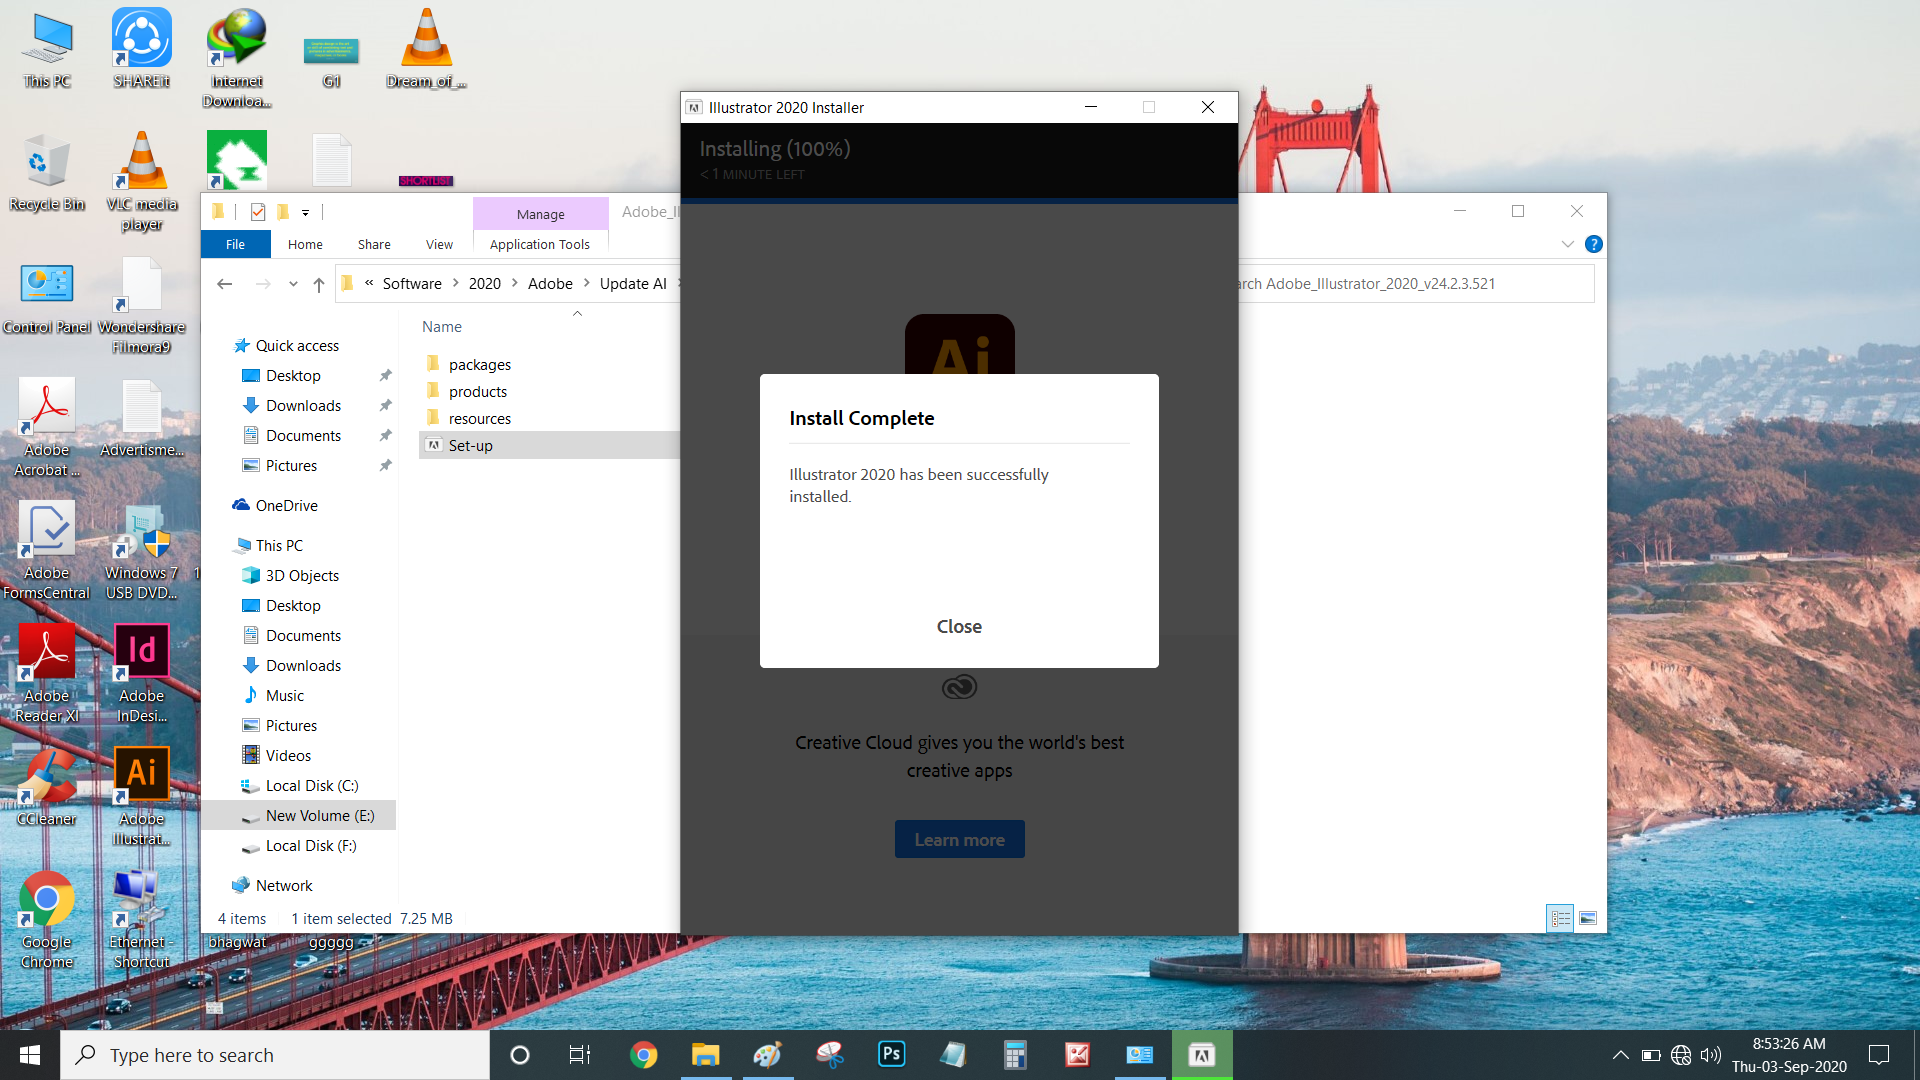1920x1080 pixels.
Task: Switch to large icons view toggle
Action: tap(1588, 918)
